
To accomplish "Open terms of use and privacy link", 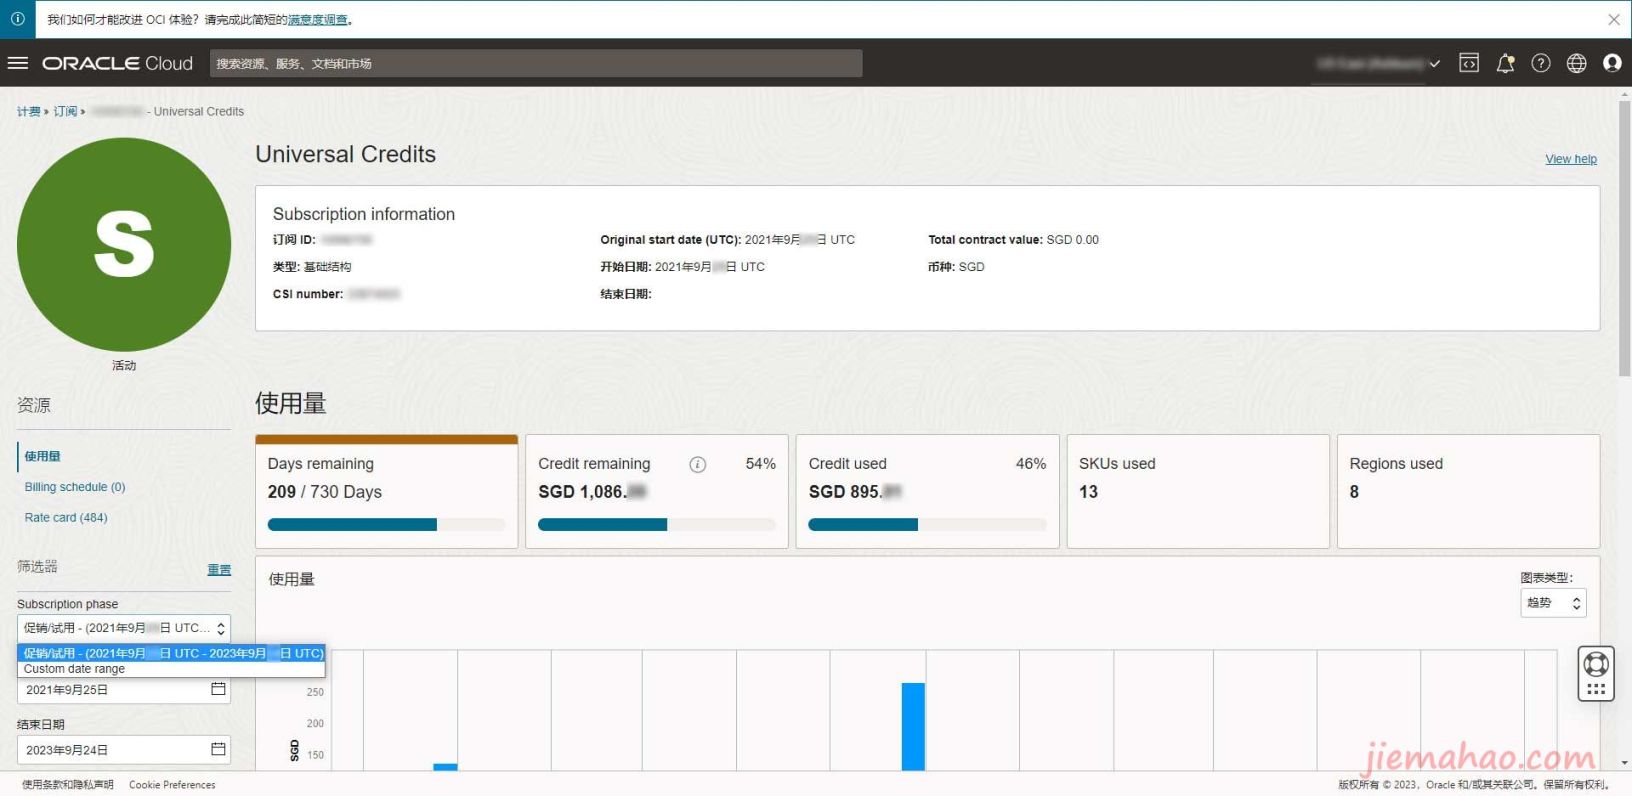I will (68, 785).
